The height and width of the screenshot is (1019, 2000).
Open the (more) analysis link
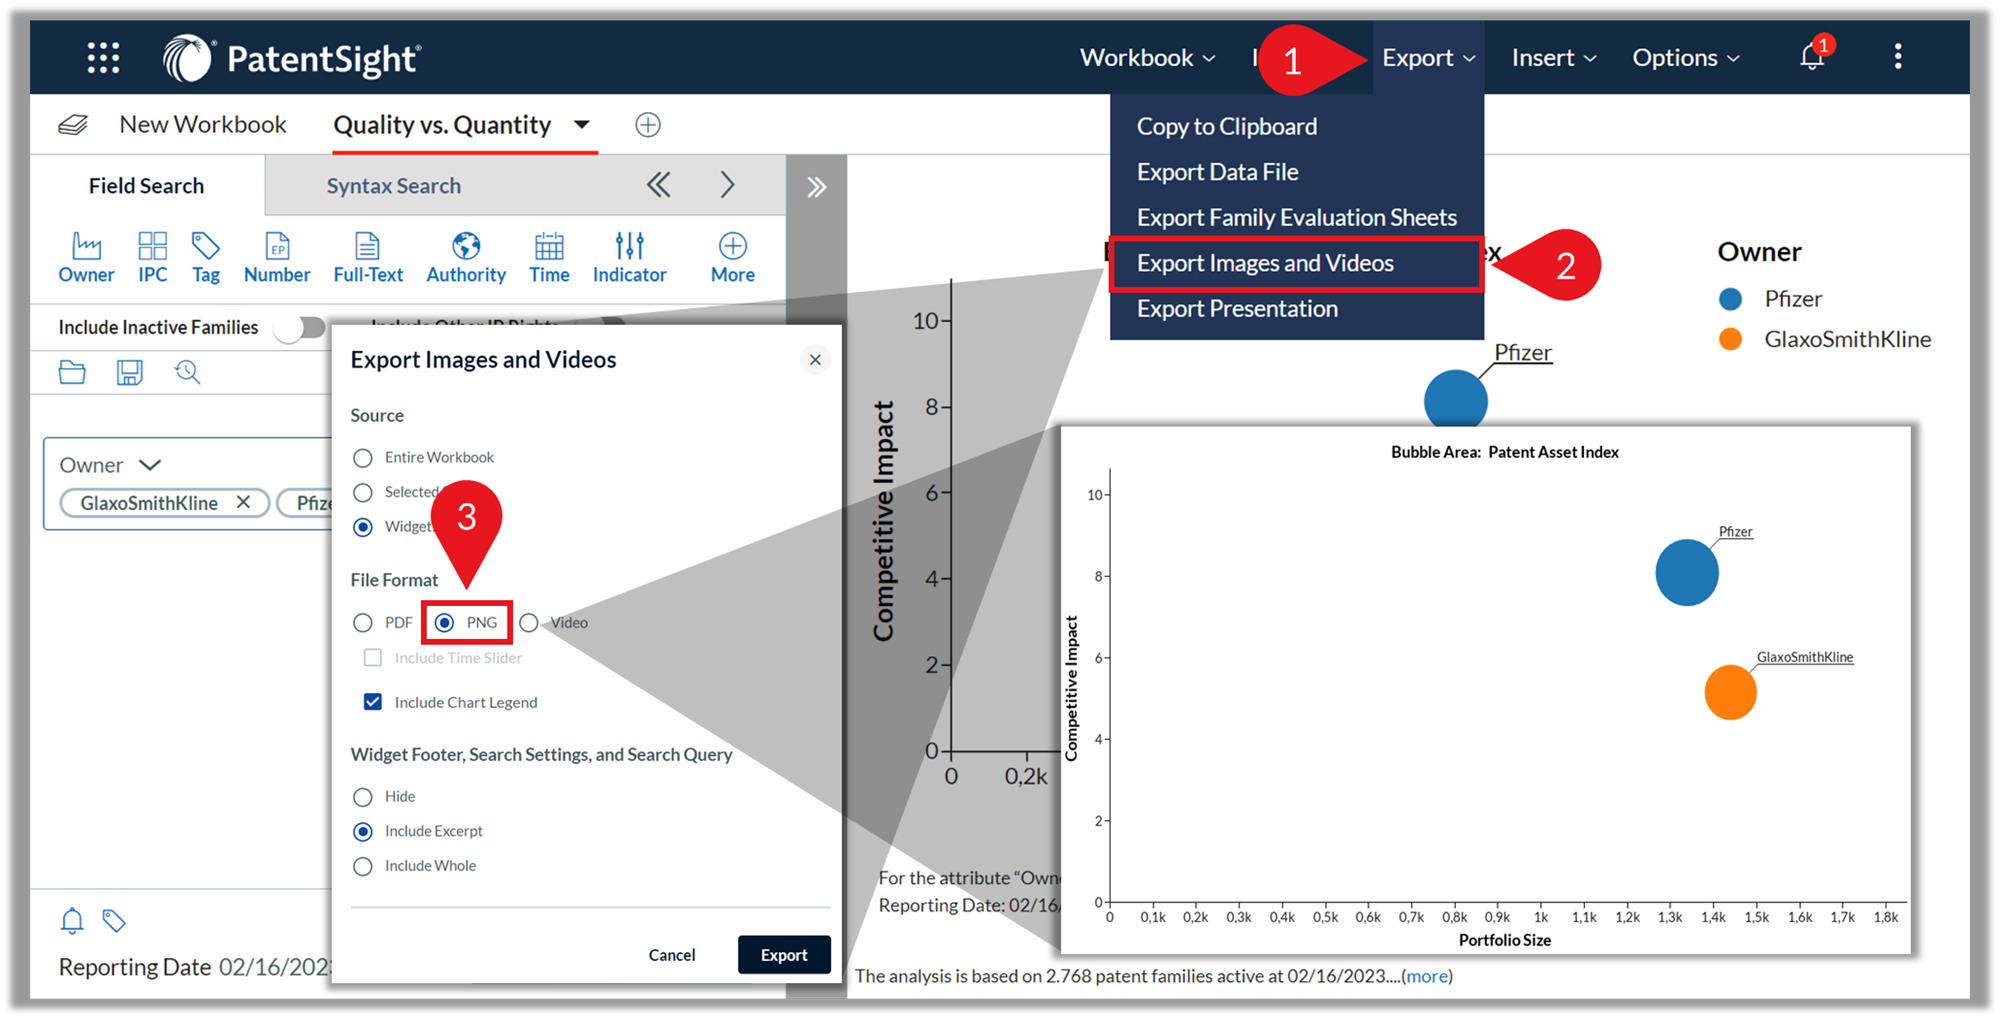click(x=1428, y=976)
